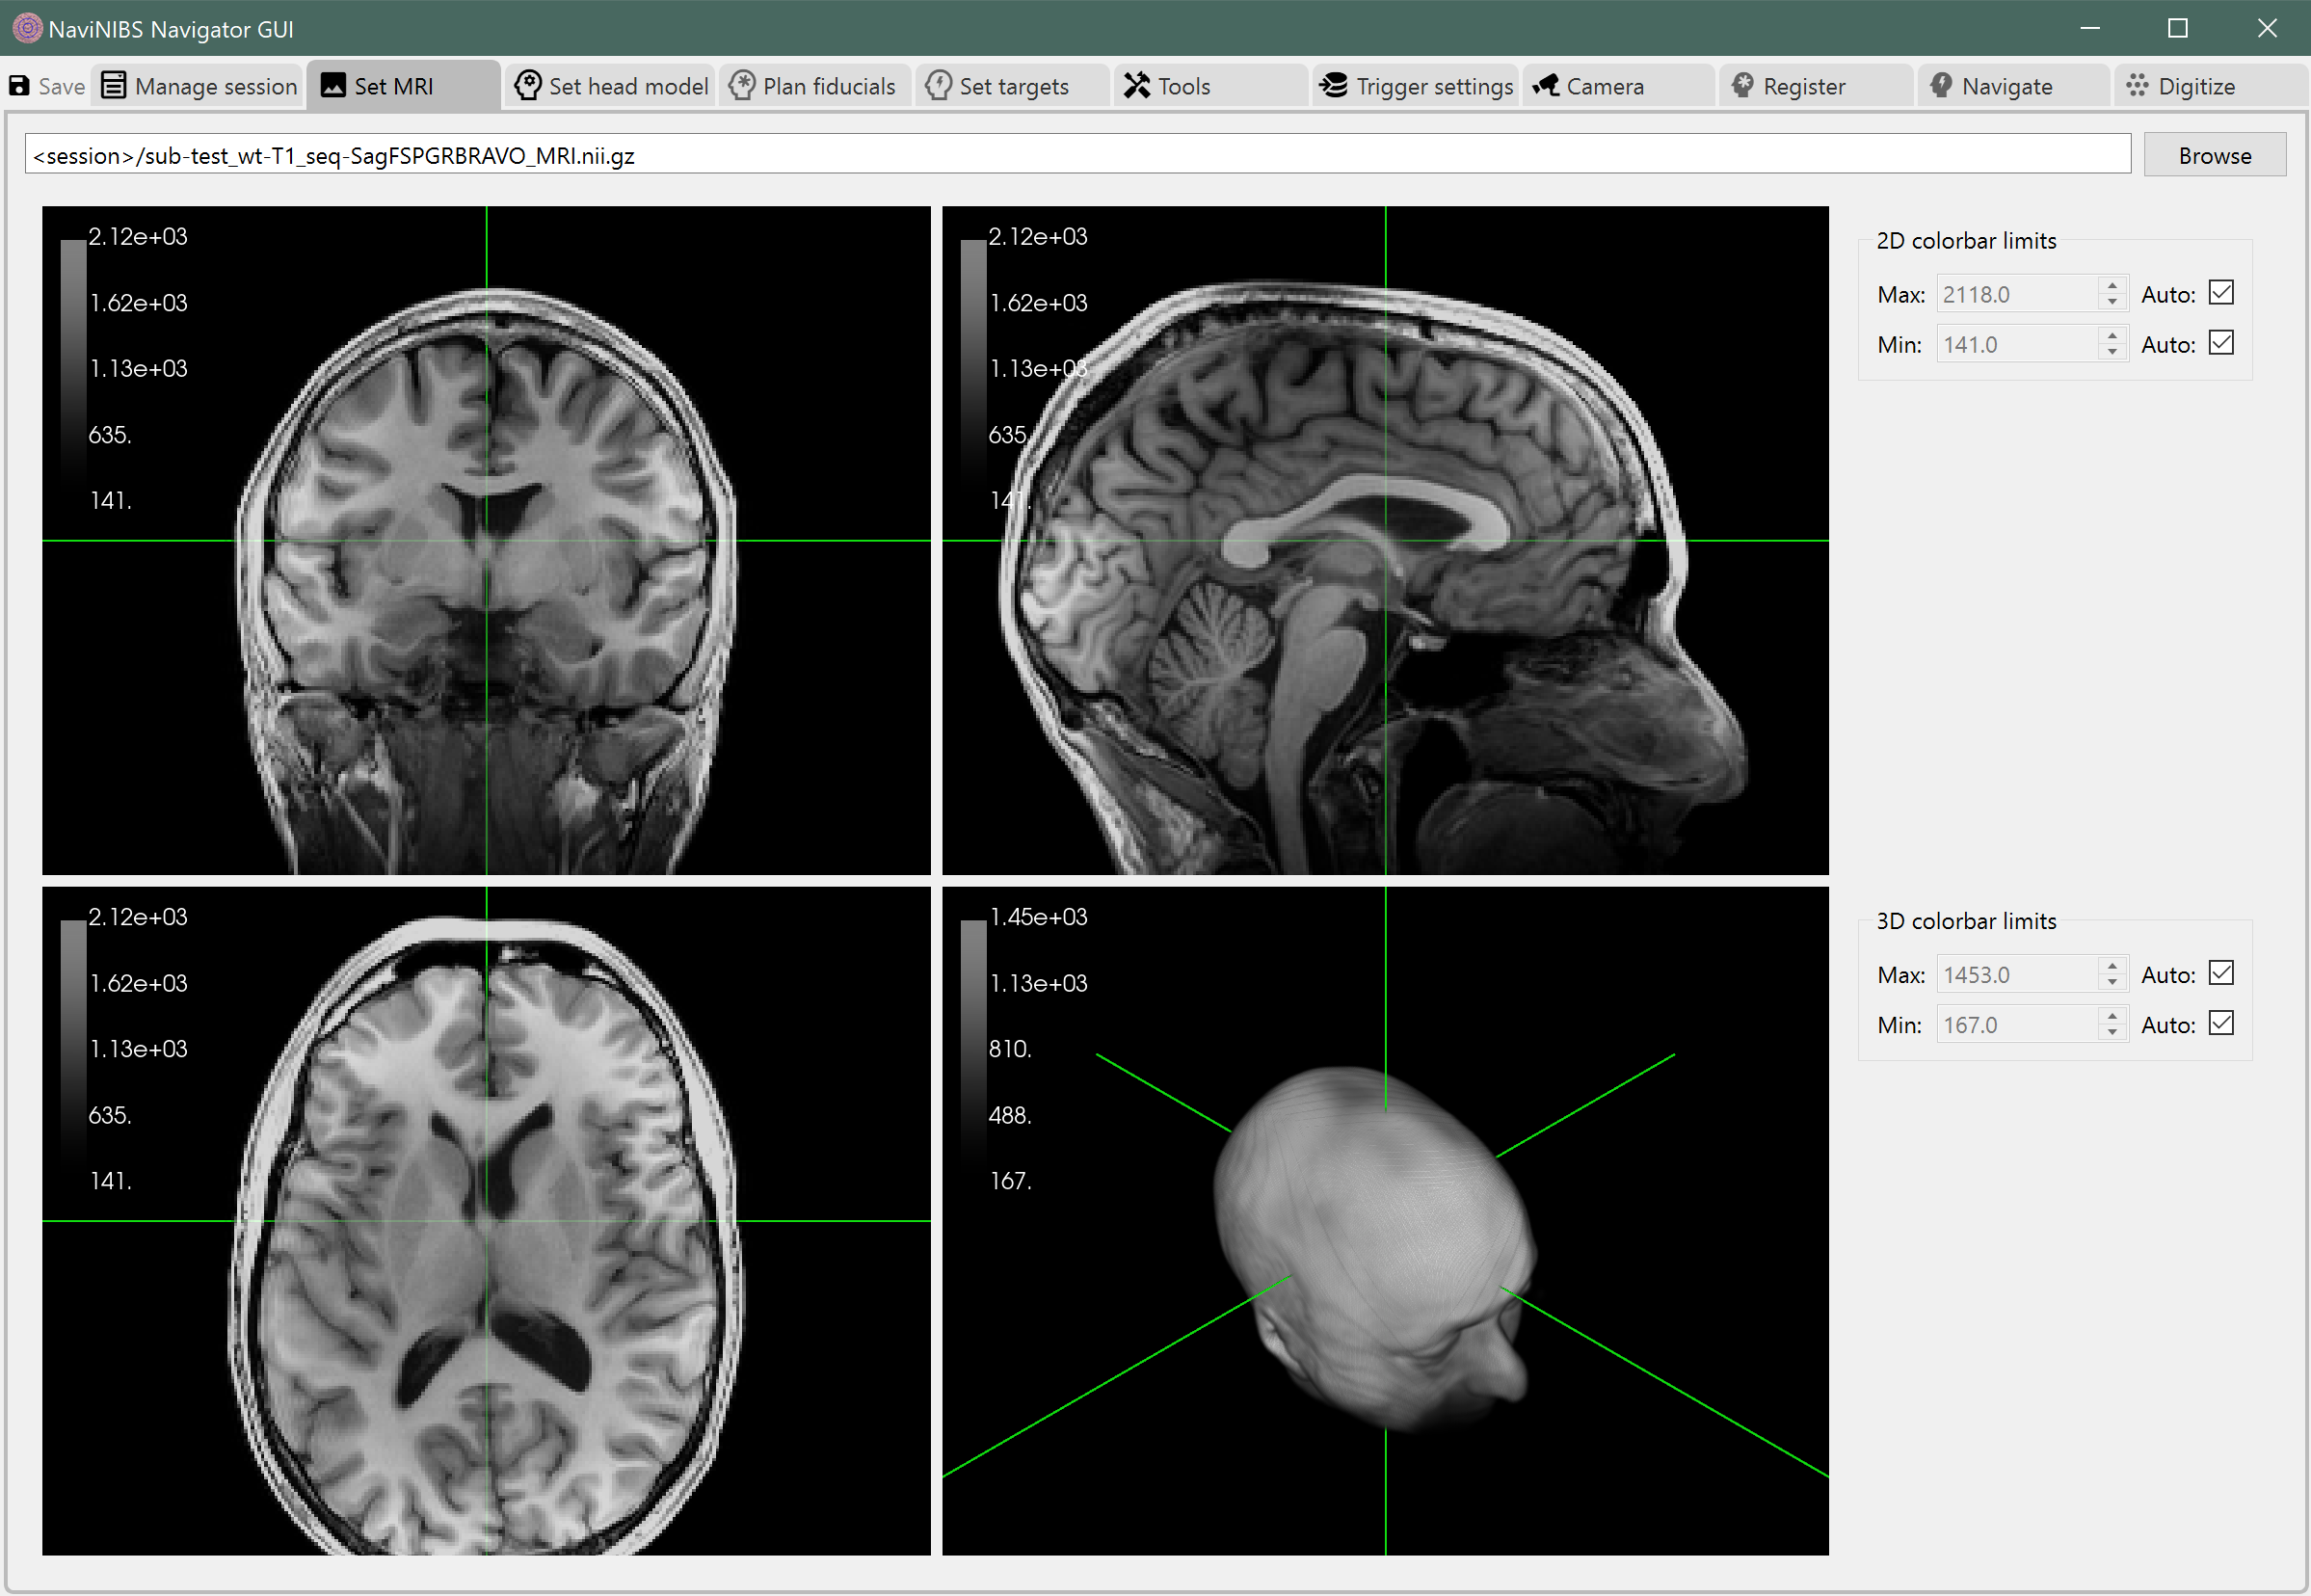The width and height of the screenshot is (2311, 1596).
Task: Open the Trigger settings tab
Action: (x=1415, y=86)
